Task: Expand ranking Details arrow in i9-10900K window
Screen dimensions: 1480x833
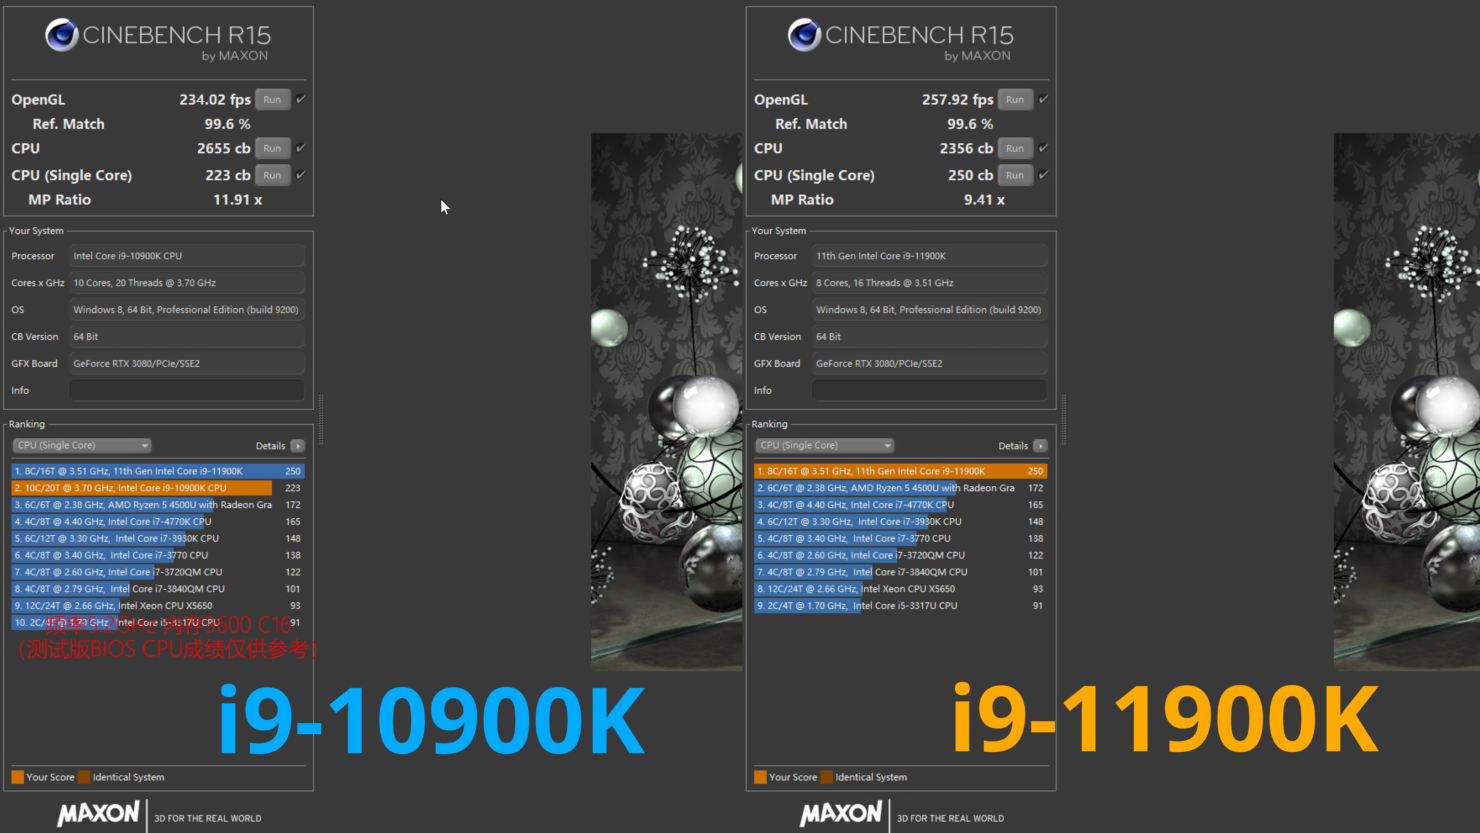Action: 298,446
